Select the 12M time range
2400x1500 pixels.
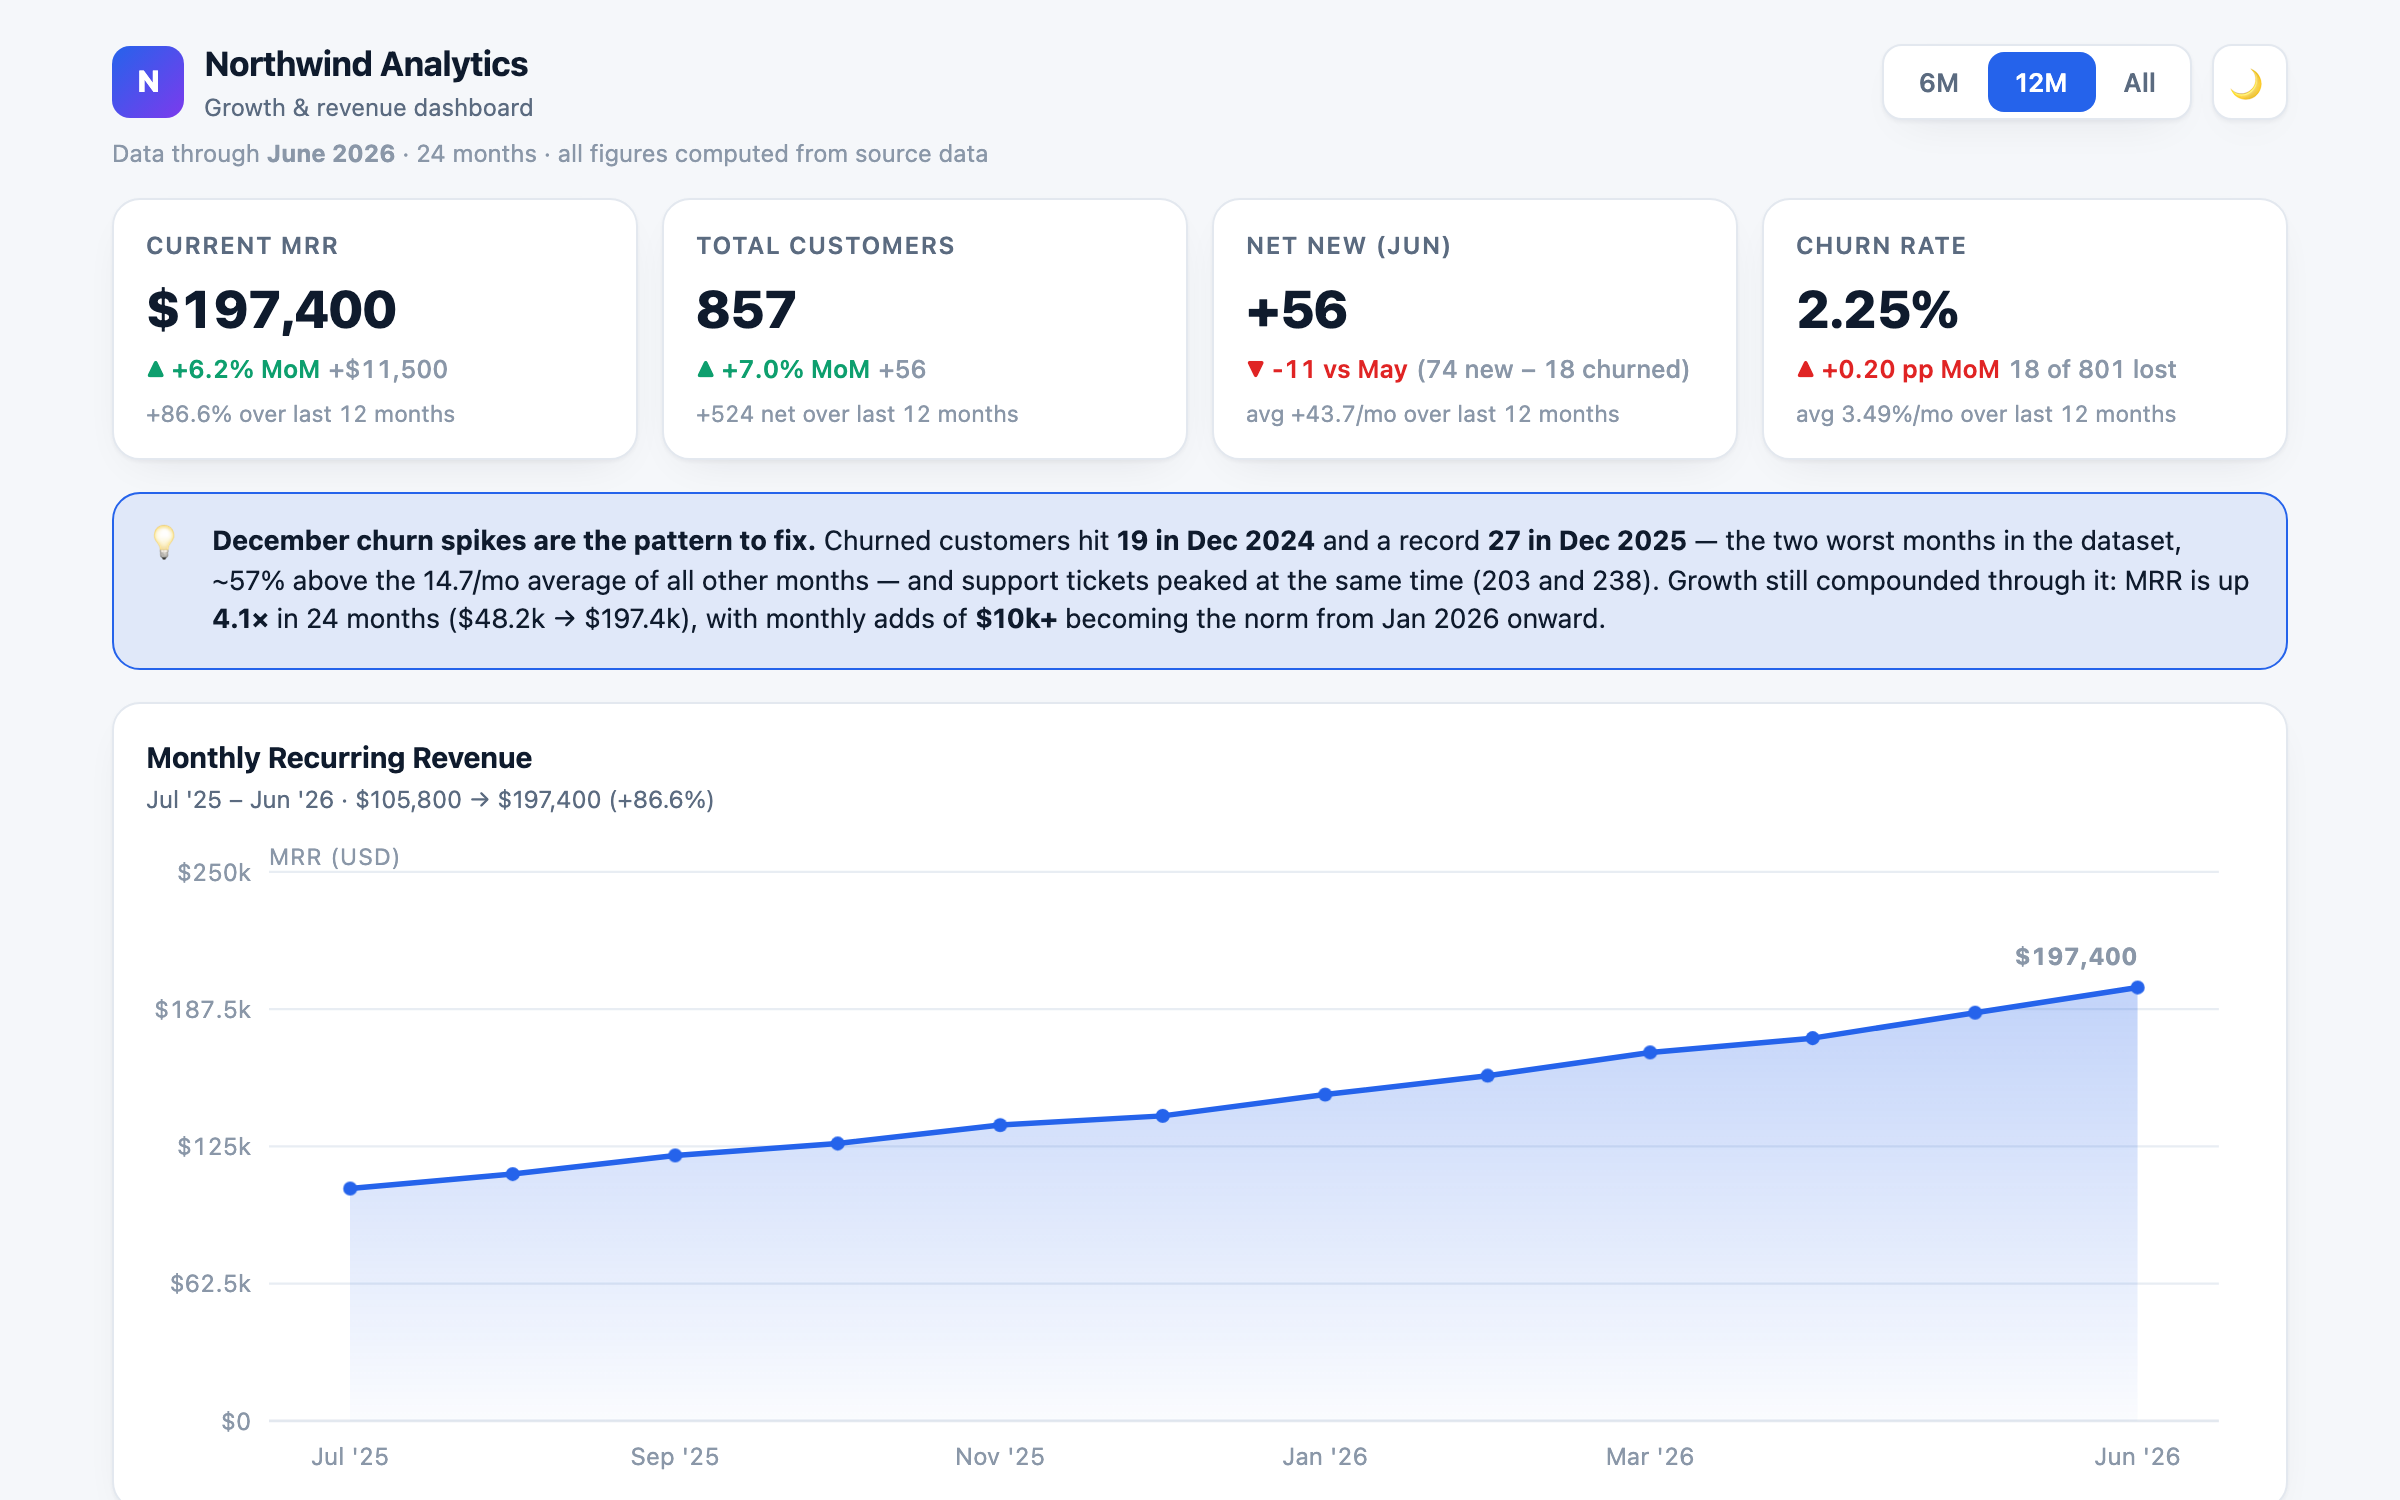2041,83
